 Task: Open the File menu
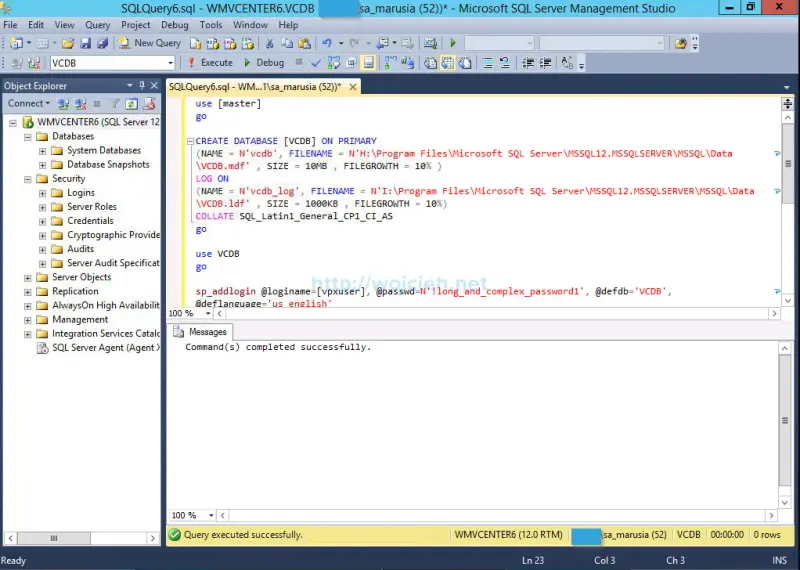(10, 24)
